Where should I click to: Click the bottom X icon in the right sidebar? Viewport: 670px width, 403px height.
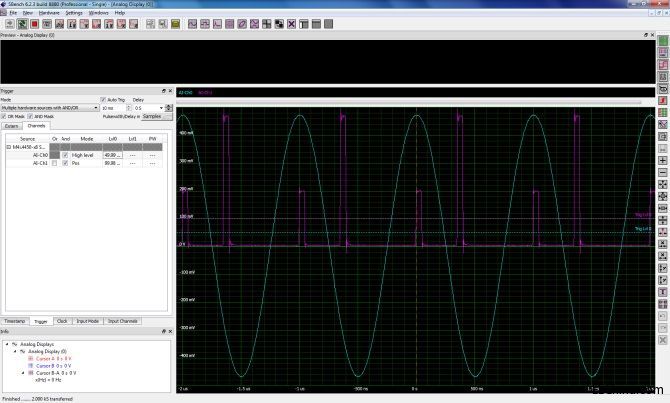663,340
